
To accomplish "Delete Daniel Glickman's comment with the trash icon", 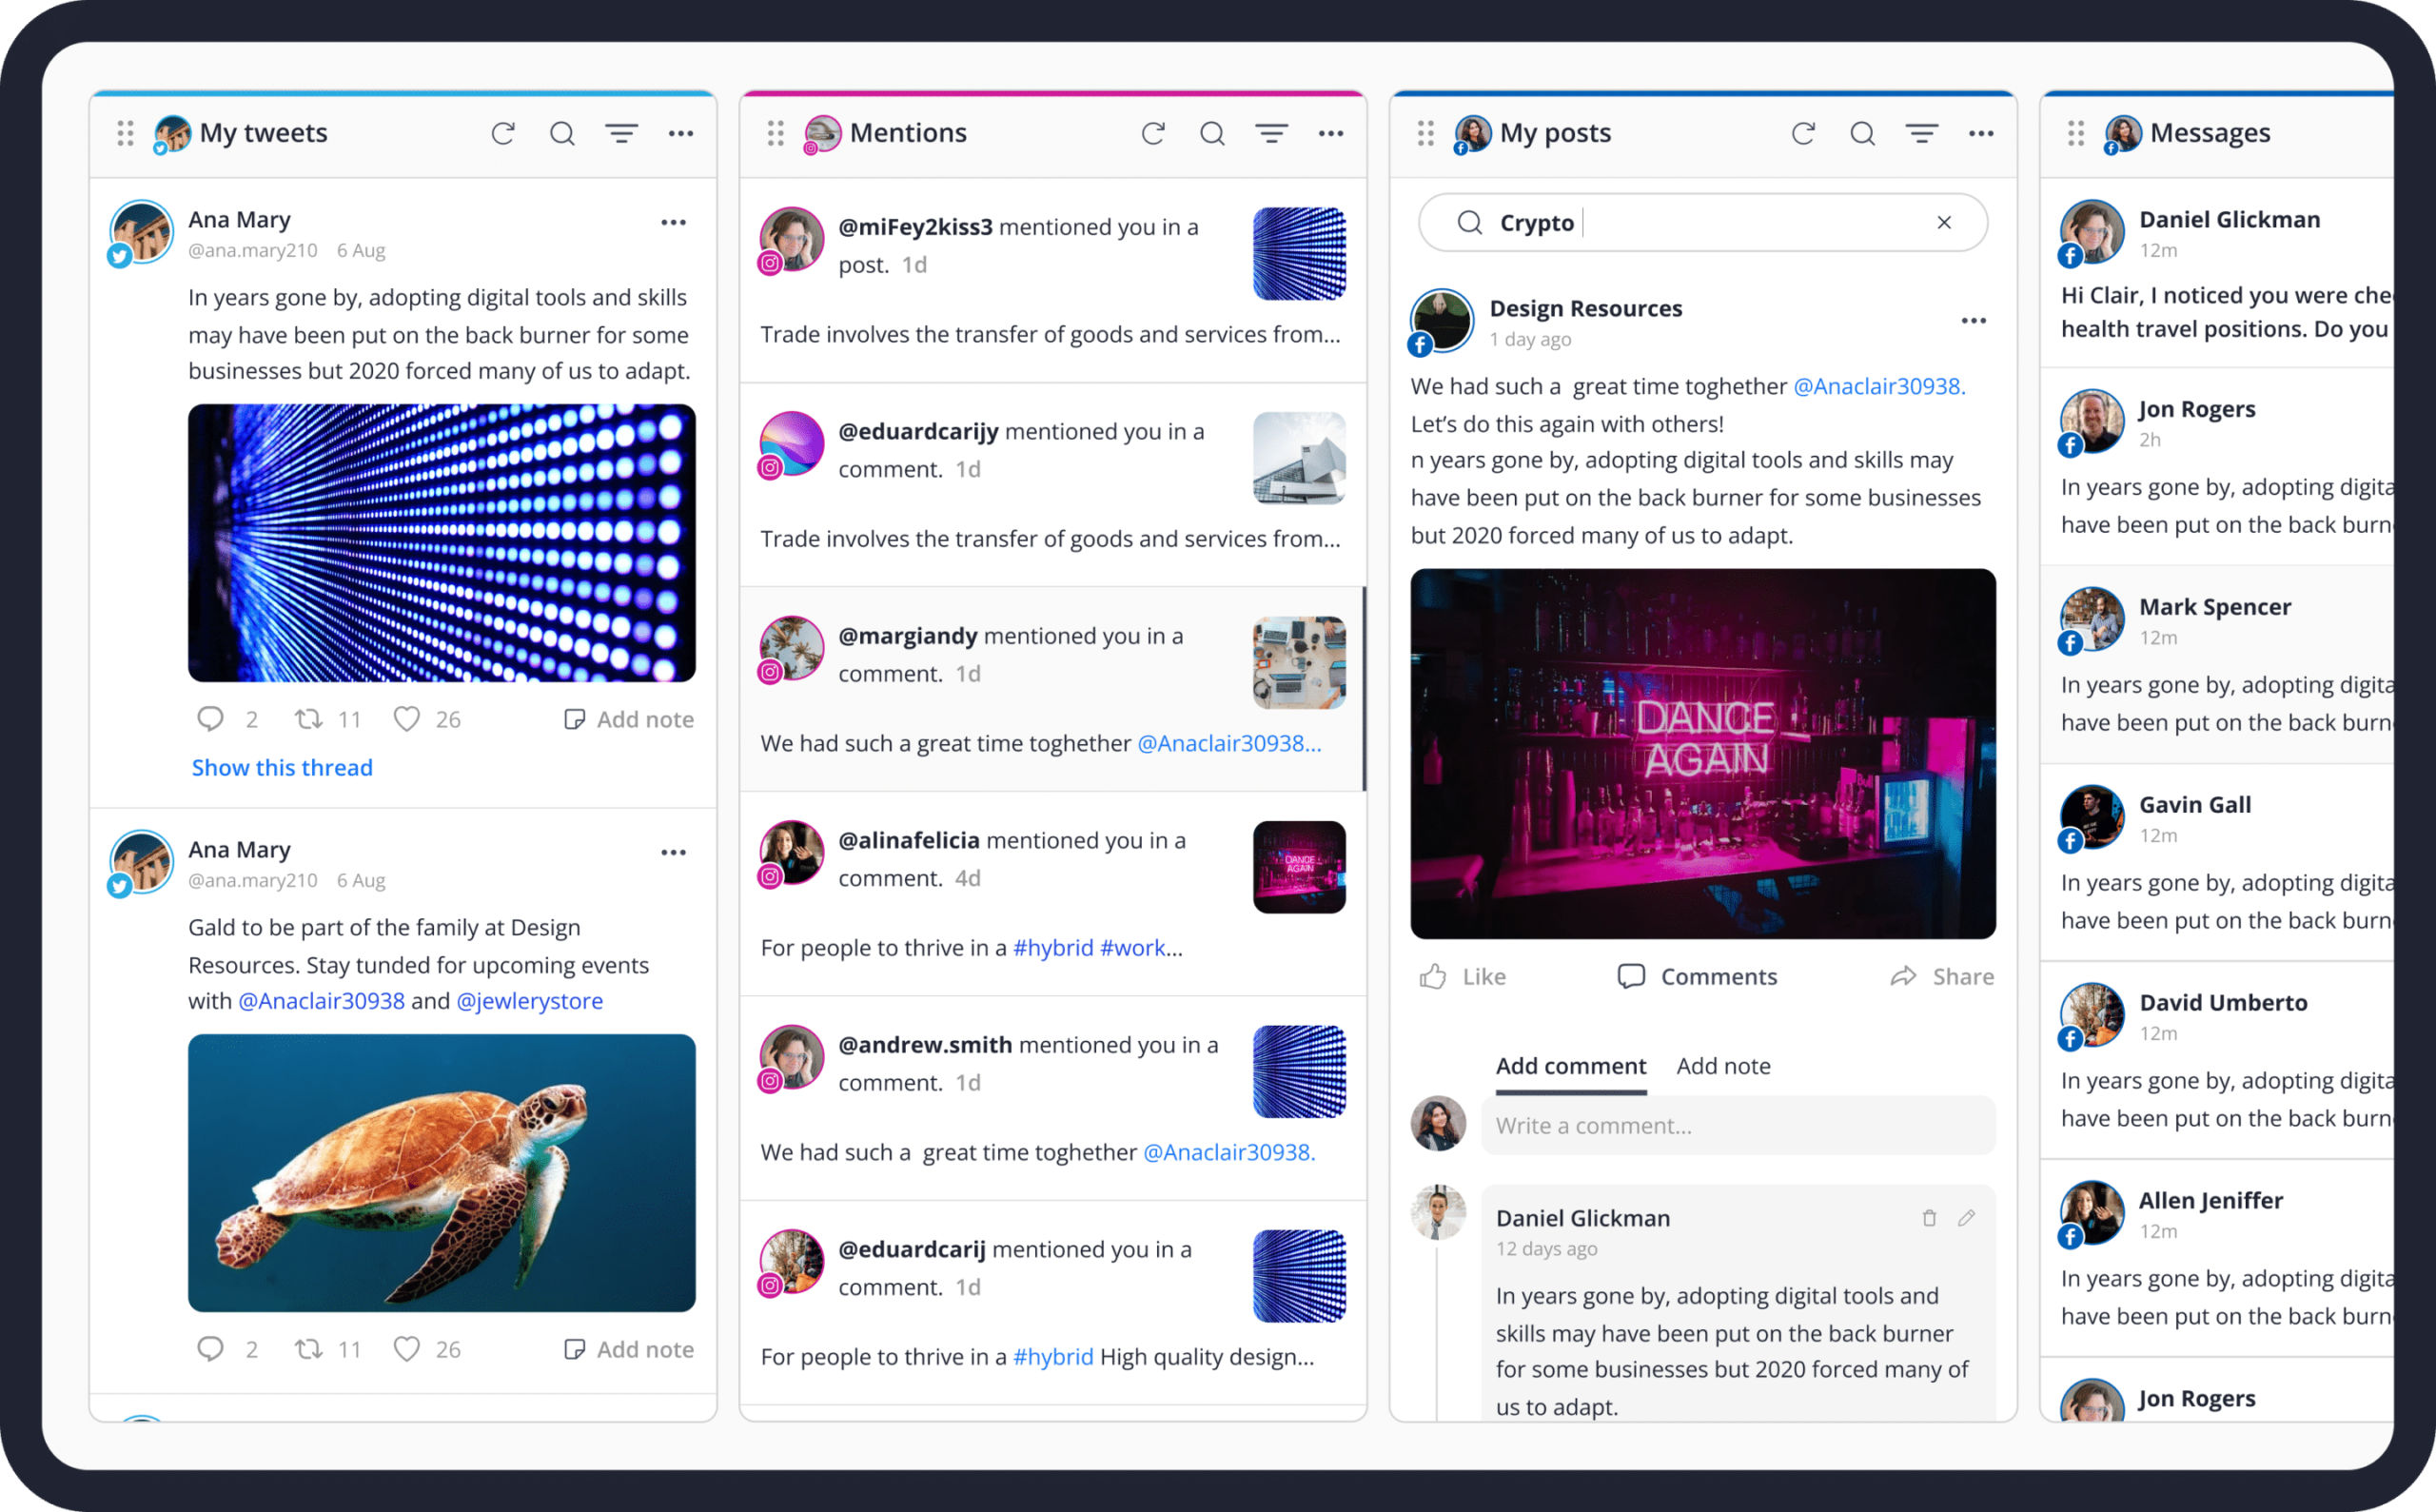I will 1929,1218.
